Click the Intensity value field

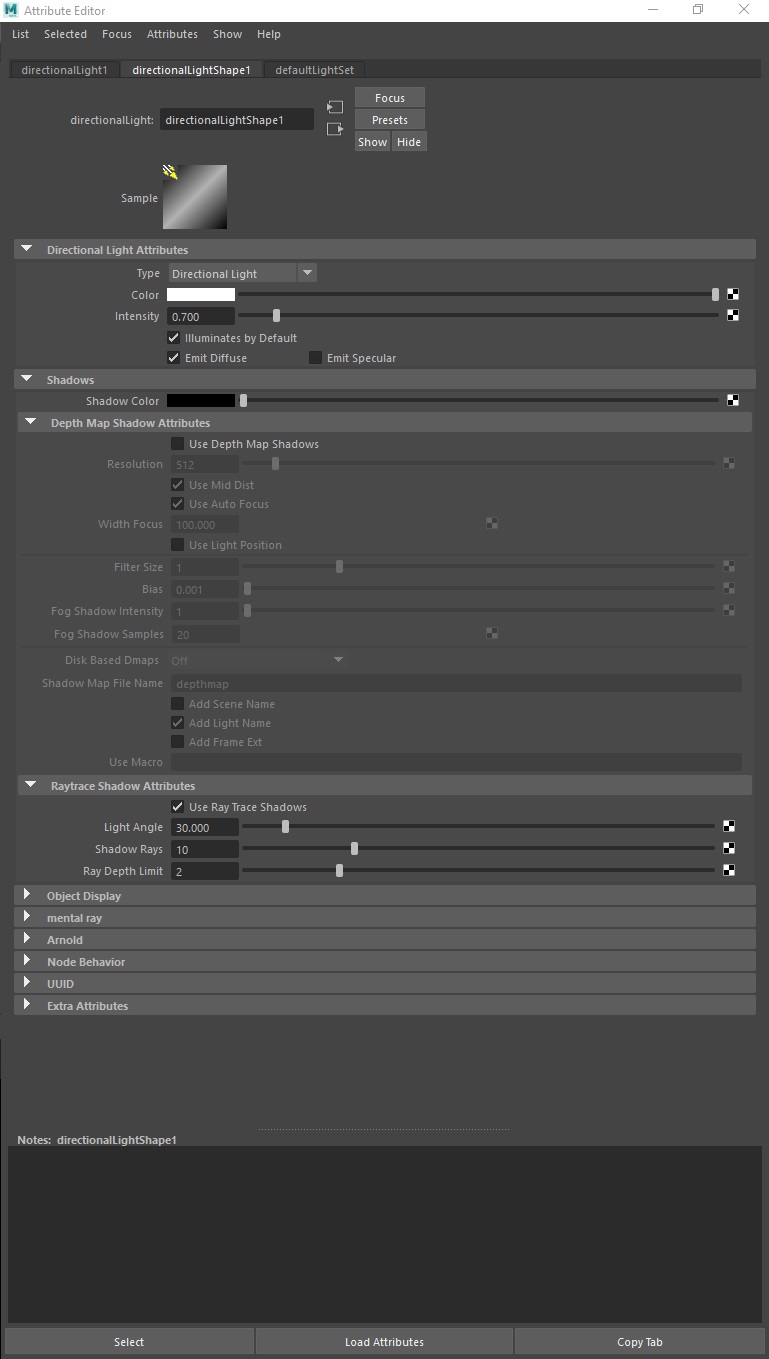(x=202, y=316)
